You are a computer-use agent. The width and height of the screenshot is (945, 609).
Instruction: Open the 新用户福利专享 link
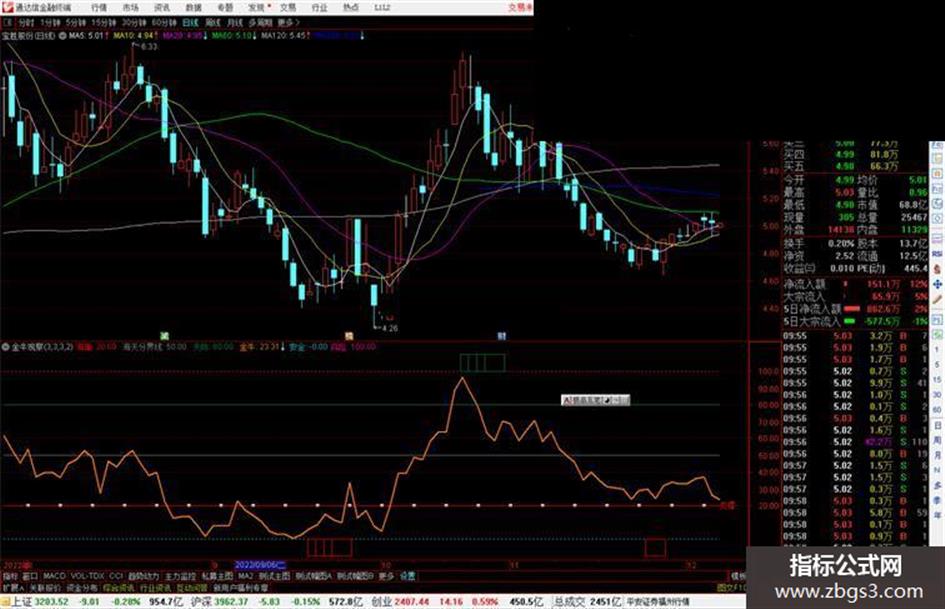point(240,587)
